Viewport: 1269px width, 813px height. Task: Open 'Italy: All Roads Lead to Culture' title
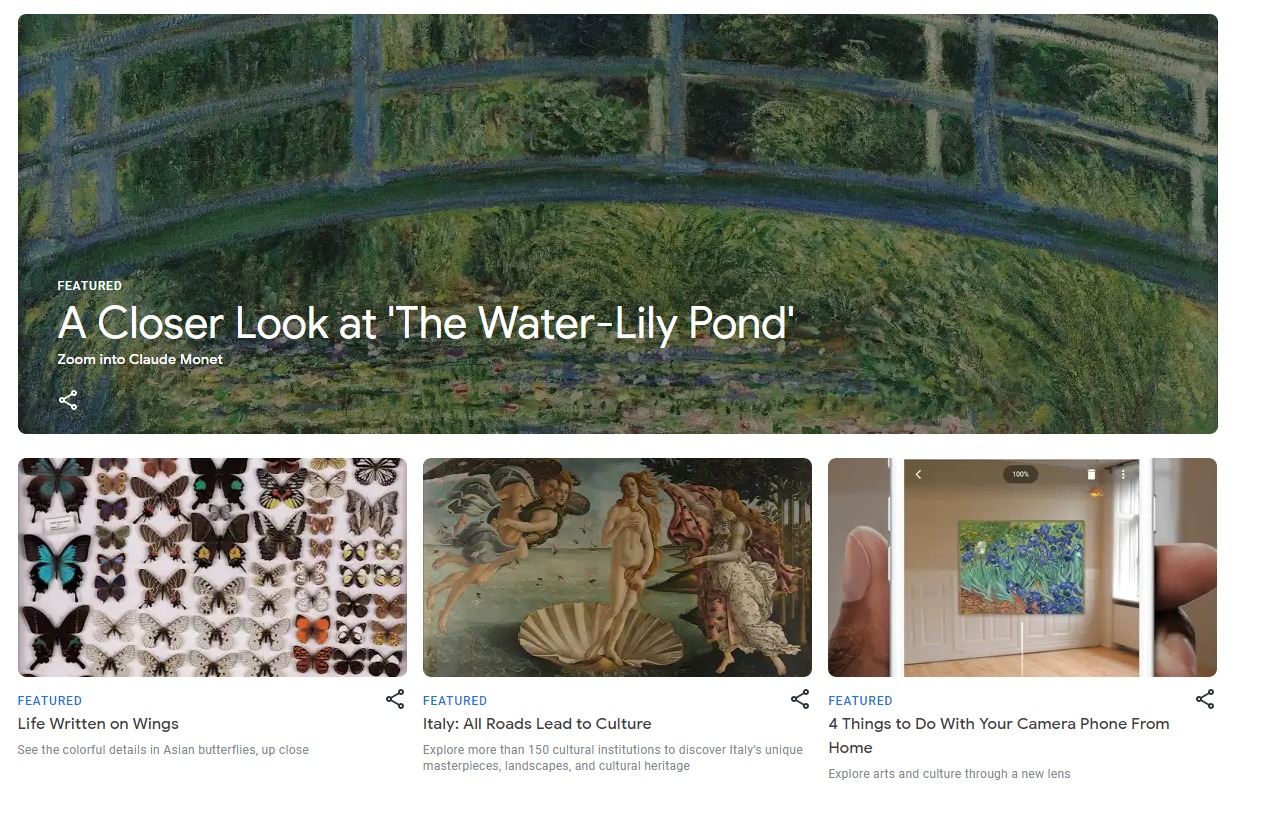point(537,724)
